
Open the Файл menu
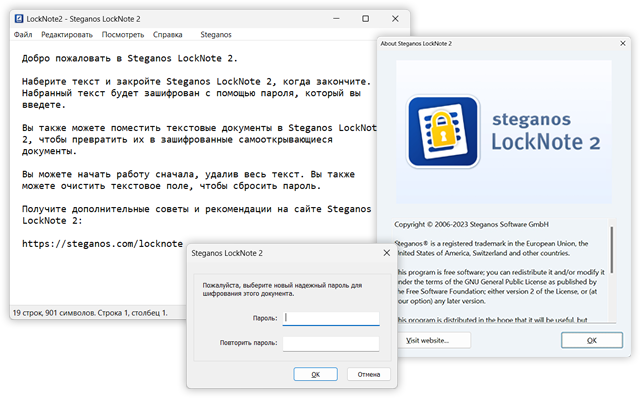coord(23,35)
